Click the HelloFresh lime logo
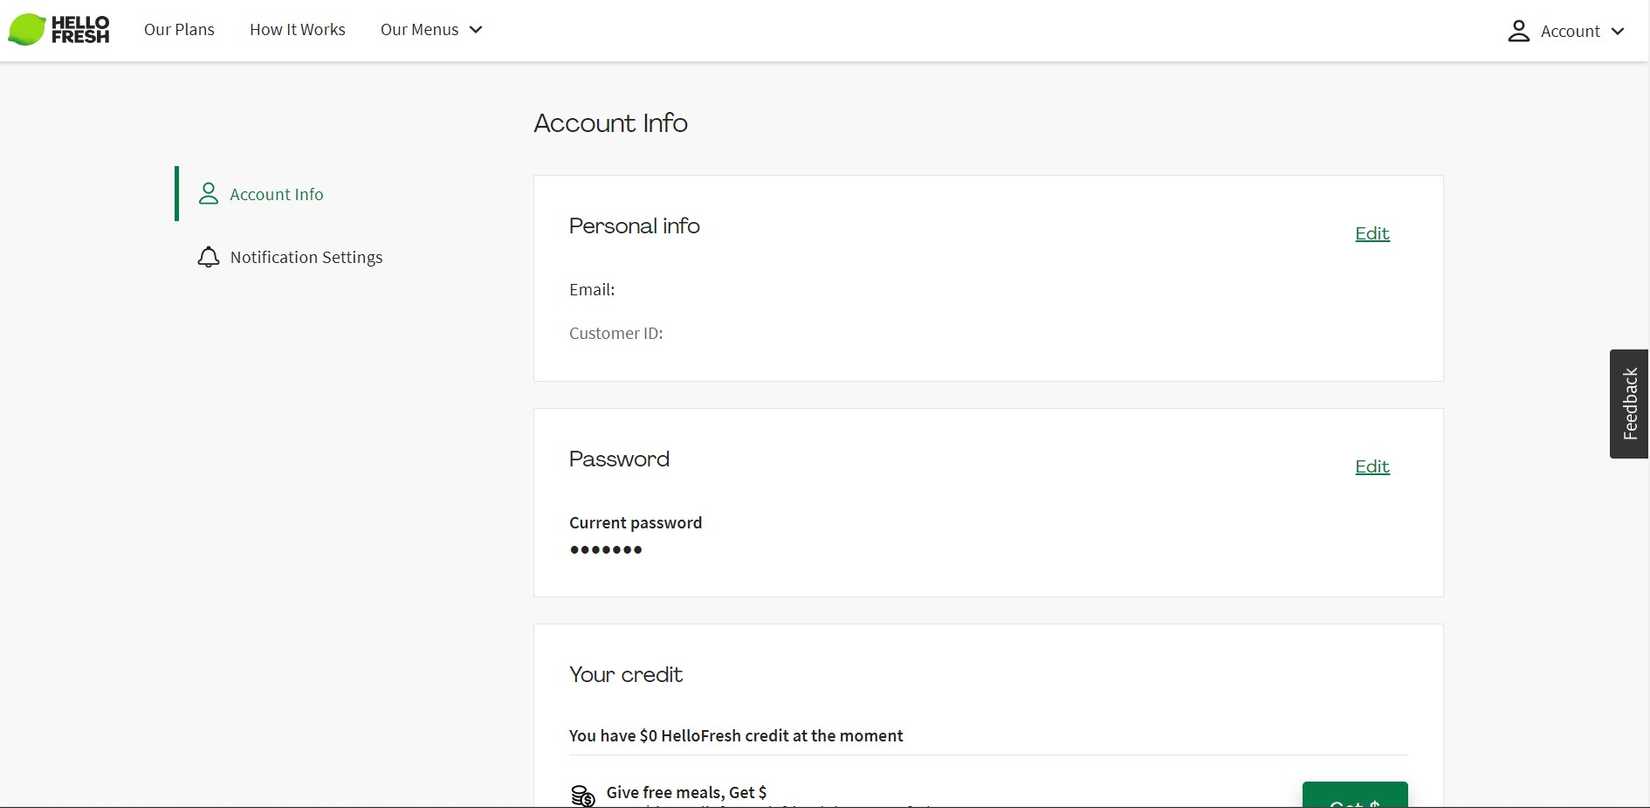Image resolution: width=1650 pixels, height=808 pixels. [27, 30]
